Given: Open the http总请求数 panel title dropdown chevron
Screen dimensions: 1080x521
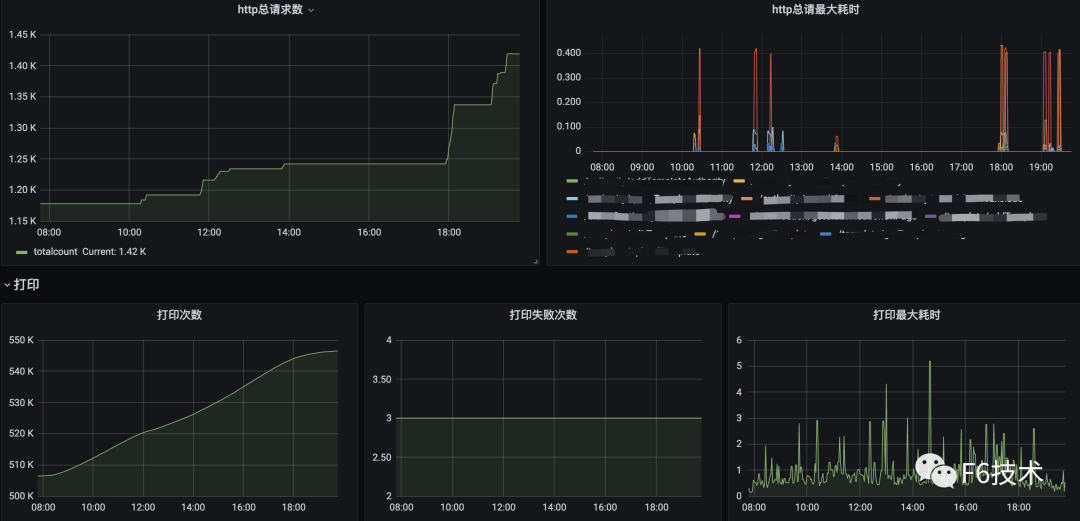Looking at the screenshot, I should point(311,10).
